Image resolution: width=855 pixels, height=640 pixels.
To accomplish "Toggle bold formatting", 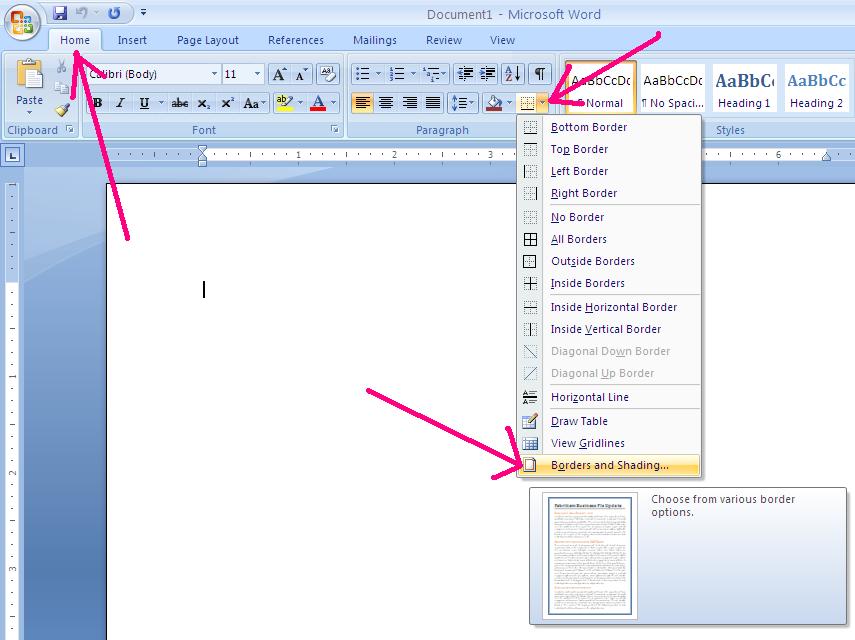I will point(96,103).
